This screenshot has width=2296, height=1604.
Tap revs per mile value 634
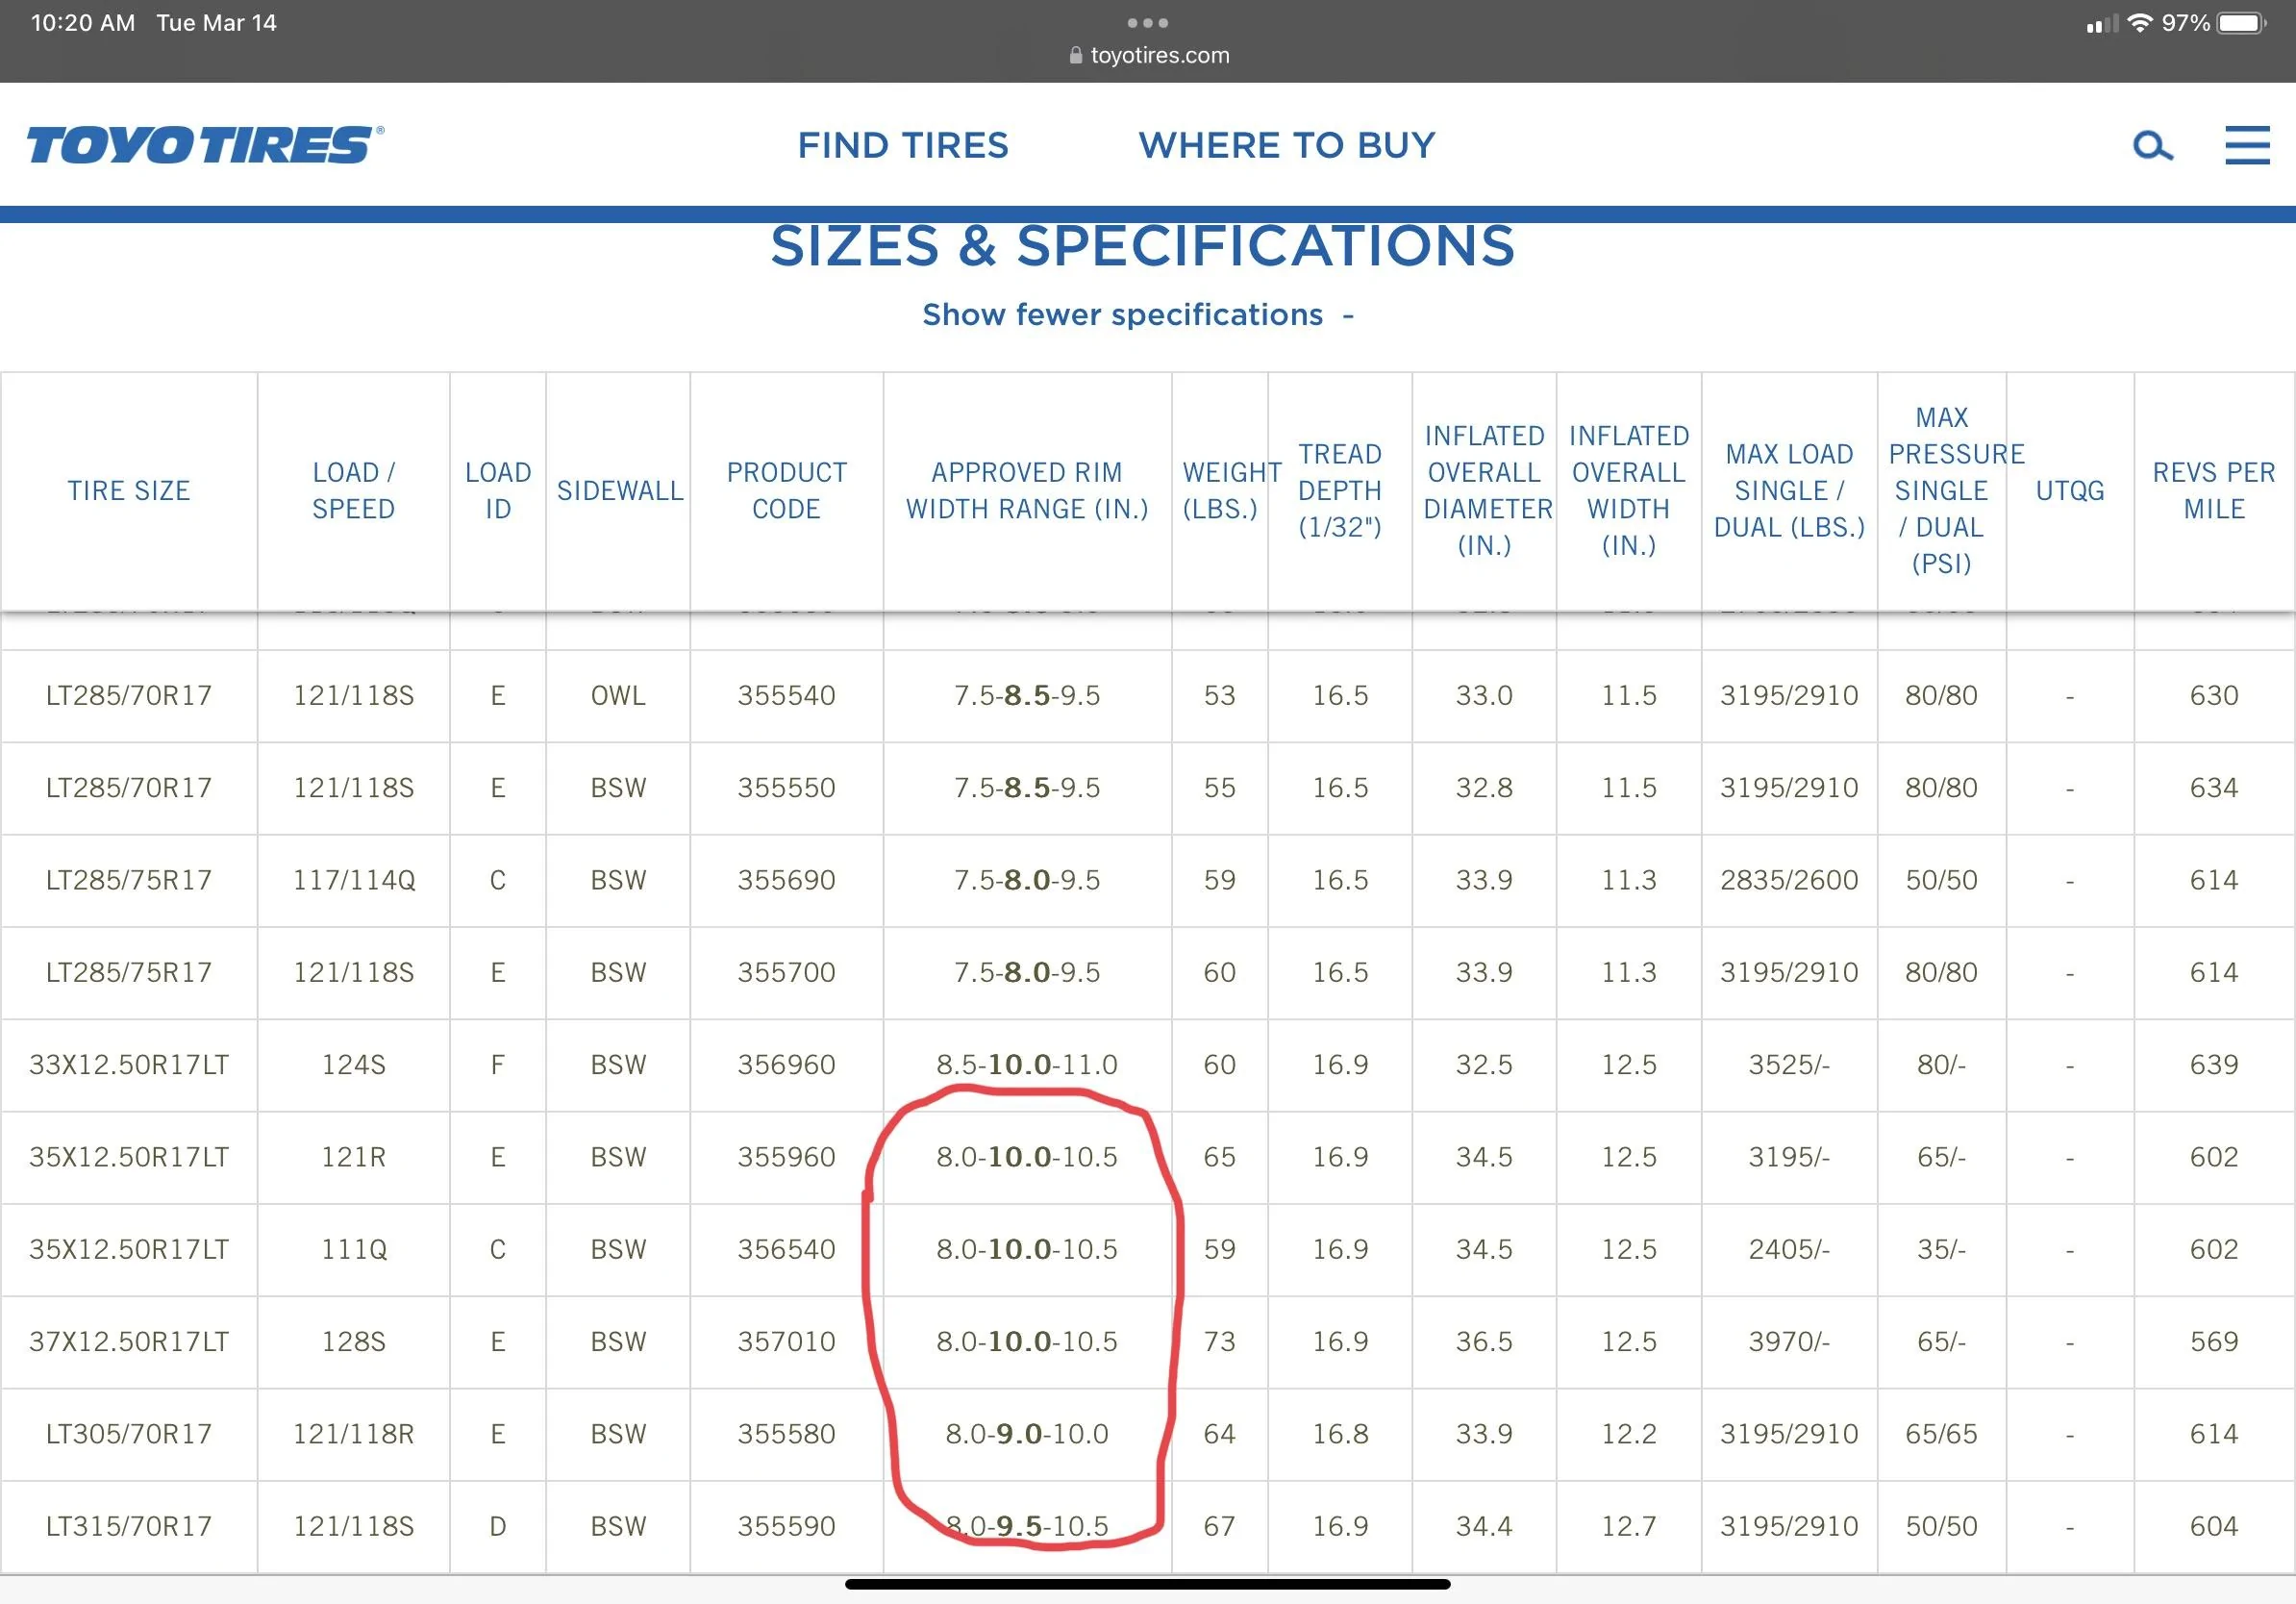tap(2214, 788)
